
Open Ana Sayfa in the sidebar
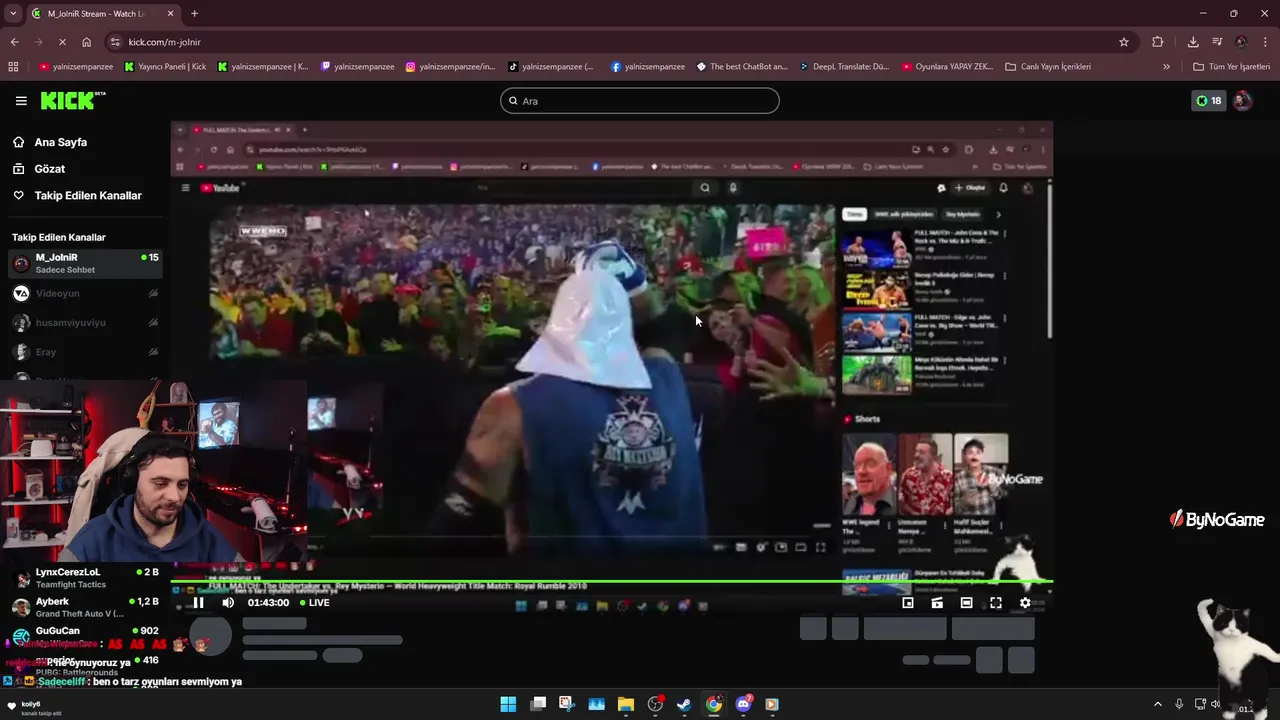point(60,142)
